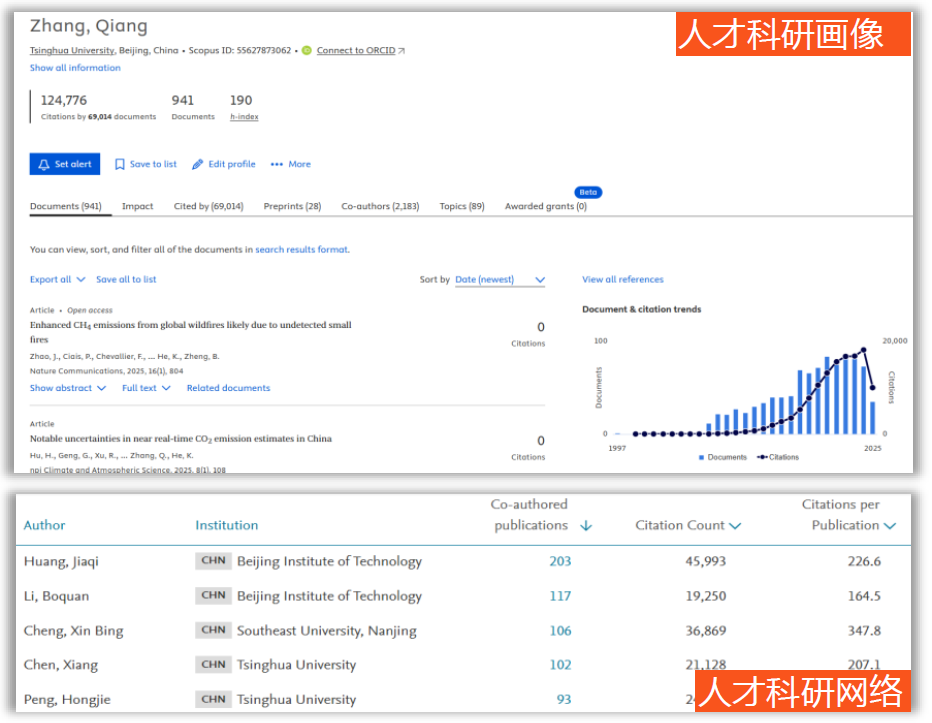The width and height of the screenshot is (932, 723).
Task: Click co-authored count 106 for Cheng, Xin Bing
Action: coord(560,630)
